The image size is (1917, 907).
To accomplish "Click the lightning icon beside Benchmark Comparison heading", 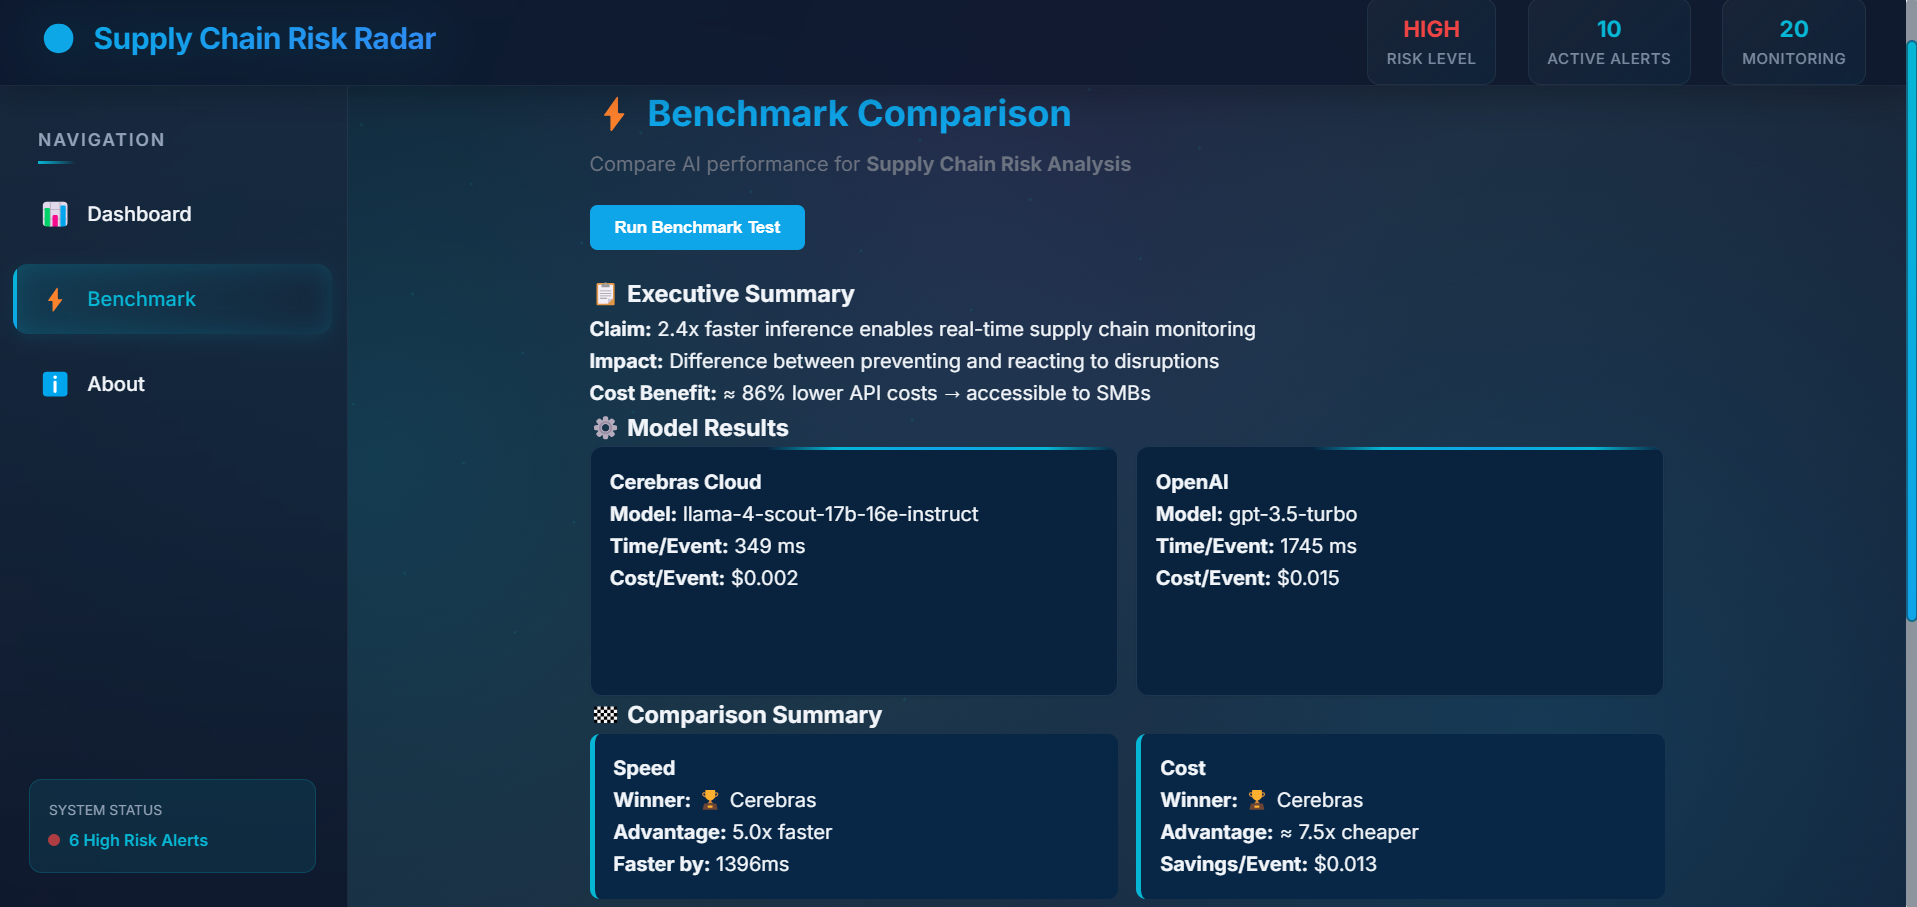I will 613,114.
